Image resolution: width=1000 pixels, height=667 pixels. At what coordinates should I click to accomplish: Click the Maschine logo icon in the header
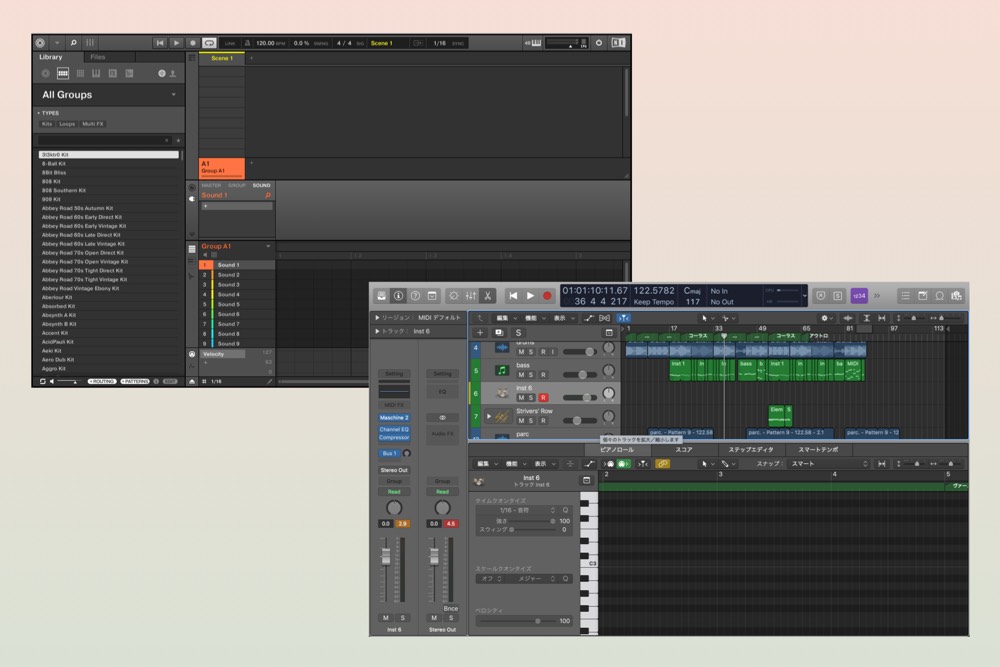pyautogui.click(x=40, y=43)
